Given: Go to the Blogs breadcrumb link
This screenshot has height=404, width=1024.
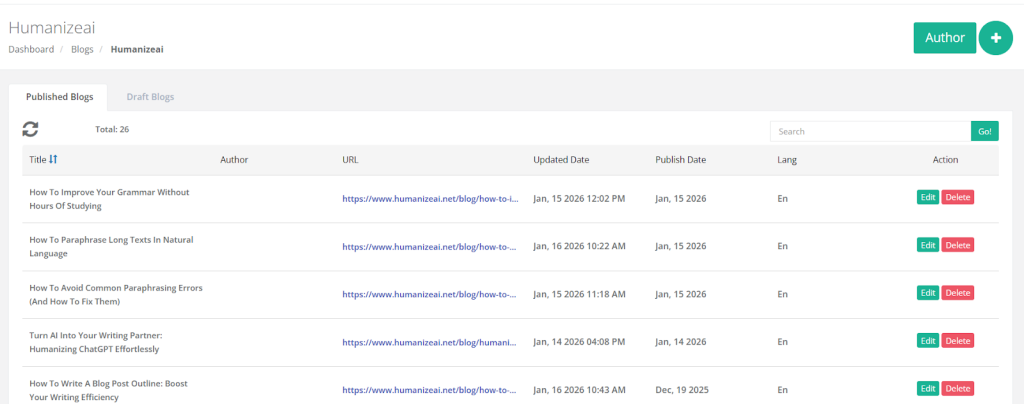Looking at the screenshot, I should (82, 49).
